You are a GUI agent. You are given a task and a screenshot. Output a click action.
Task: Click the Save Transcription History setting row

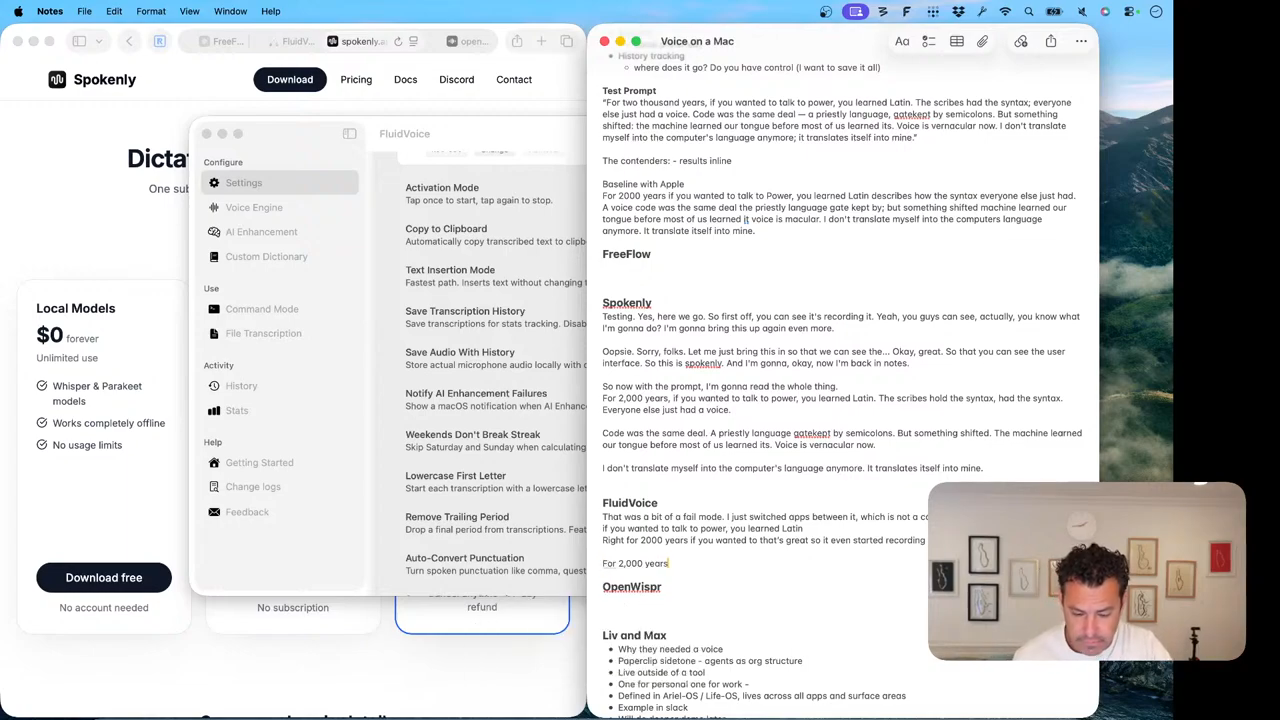[x=495, y=317]
